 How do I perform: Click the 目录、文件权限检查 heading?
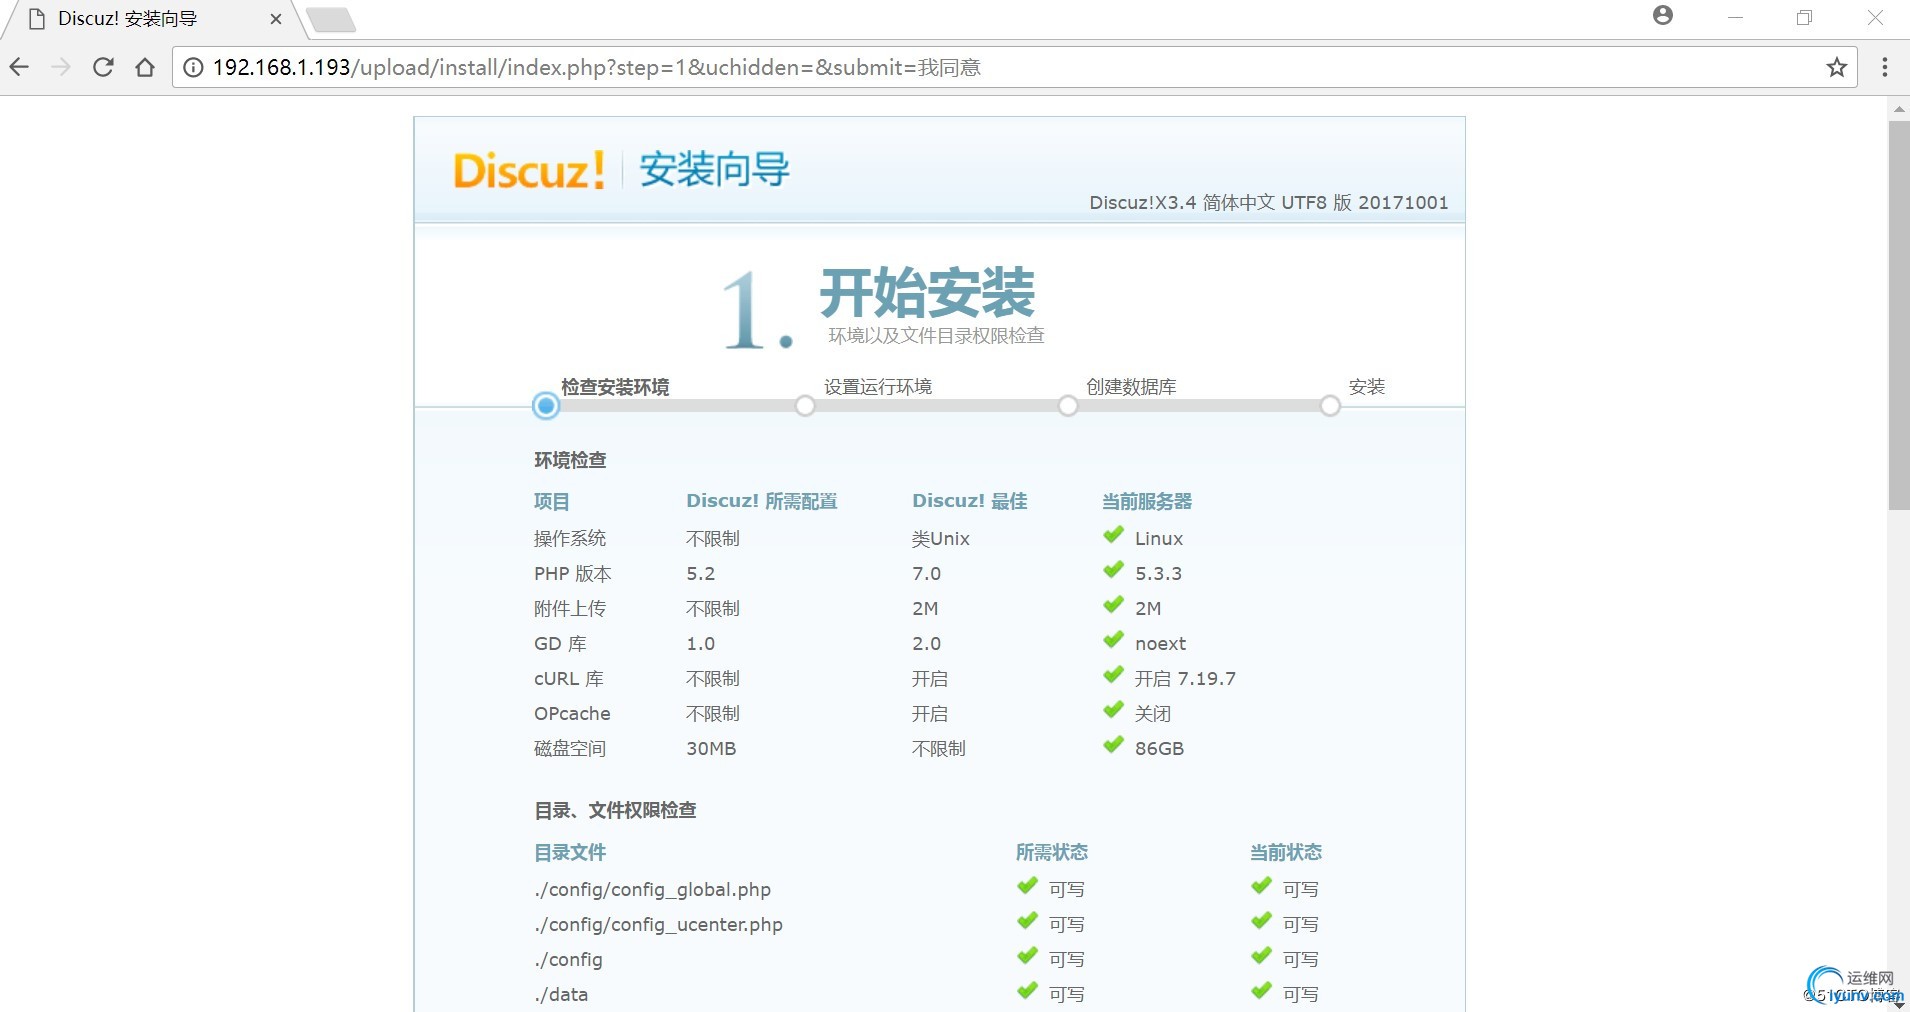pyautogui.click(x=615, y=810)
